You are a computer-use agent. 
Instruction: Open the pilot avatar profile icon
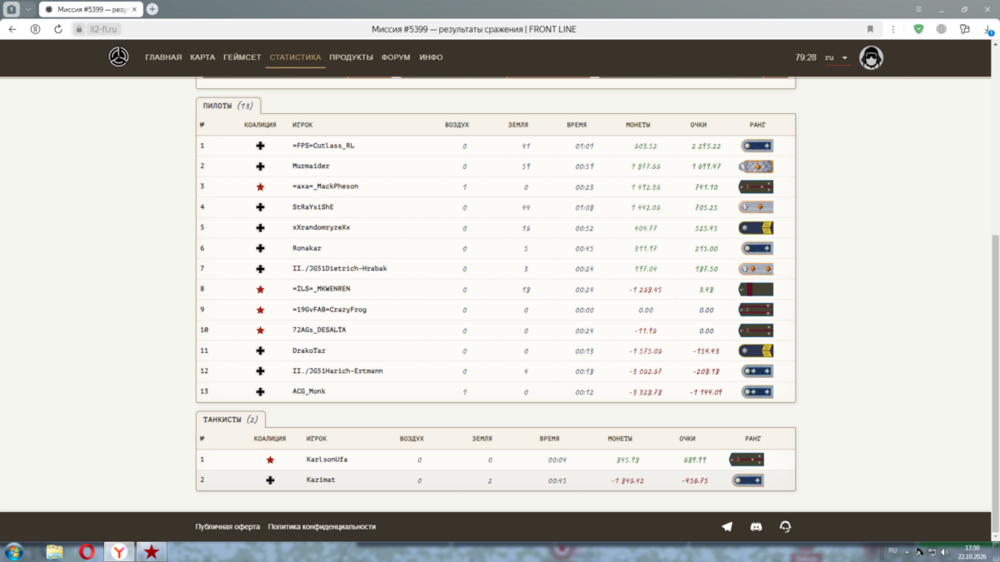[871, 58]
